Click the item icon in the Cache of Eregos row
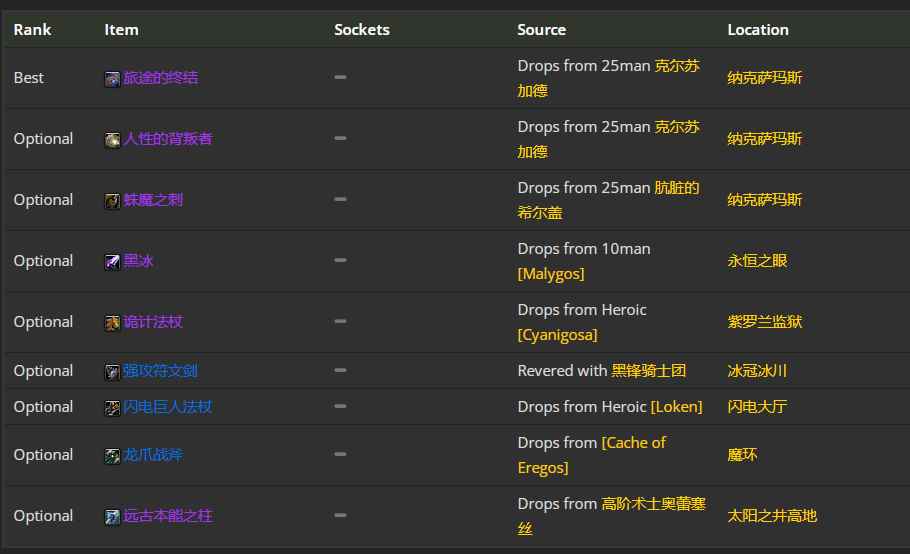This screenshot has height=554, width=910. point(112,455)
